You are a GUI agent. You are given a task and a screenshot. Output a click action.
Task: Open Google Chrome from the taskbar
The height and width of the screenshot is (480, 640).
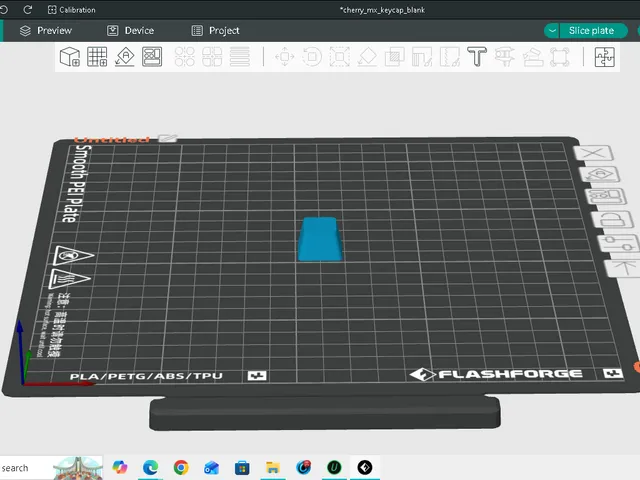(181, 467)
